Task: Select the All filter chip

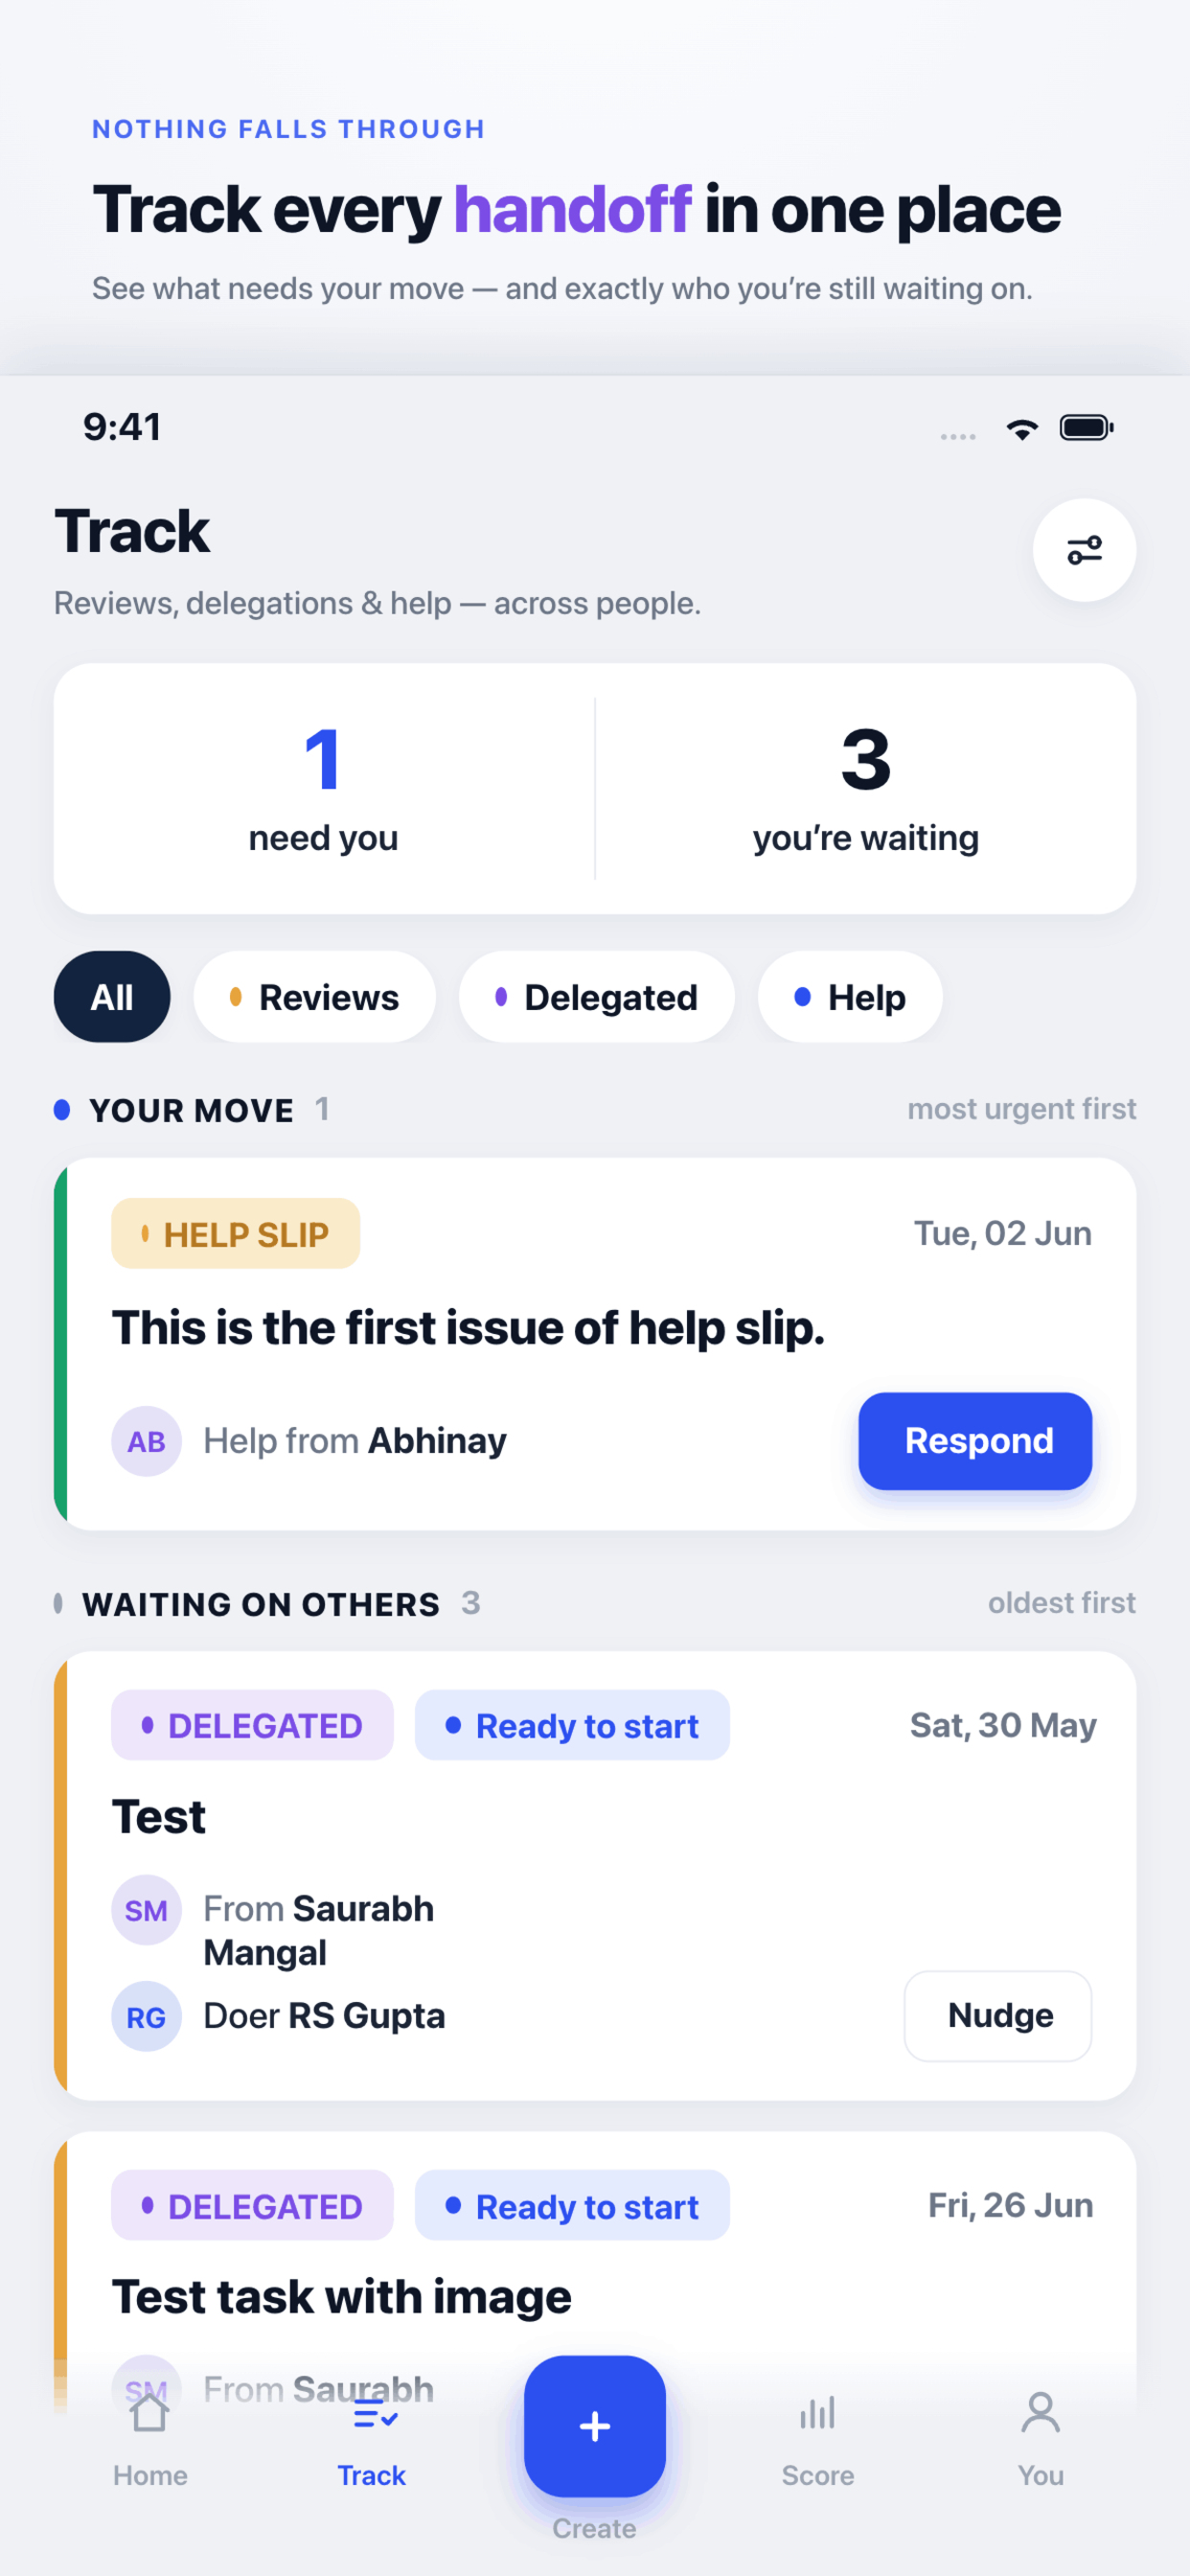Action: click(112, 997)
